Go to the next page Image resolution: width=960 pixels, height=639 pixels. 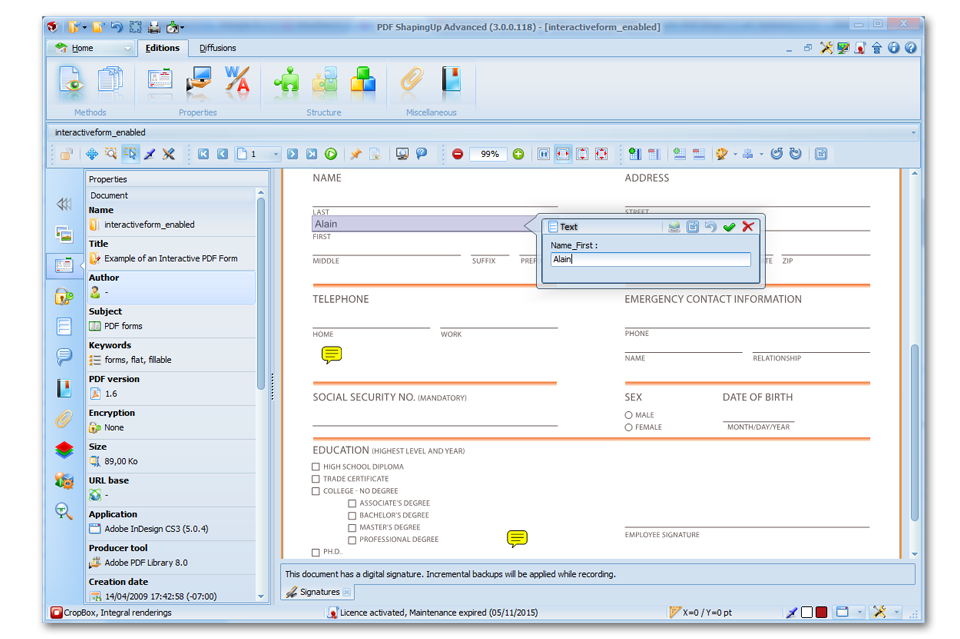pyautogui.click(x=293, y=154)
